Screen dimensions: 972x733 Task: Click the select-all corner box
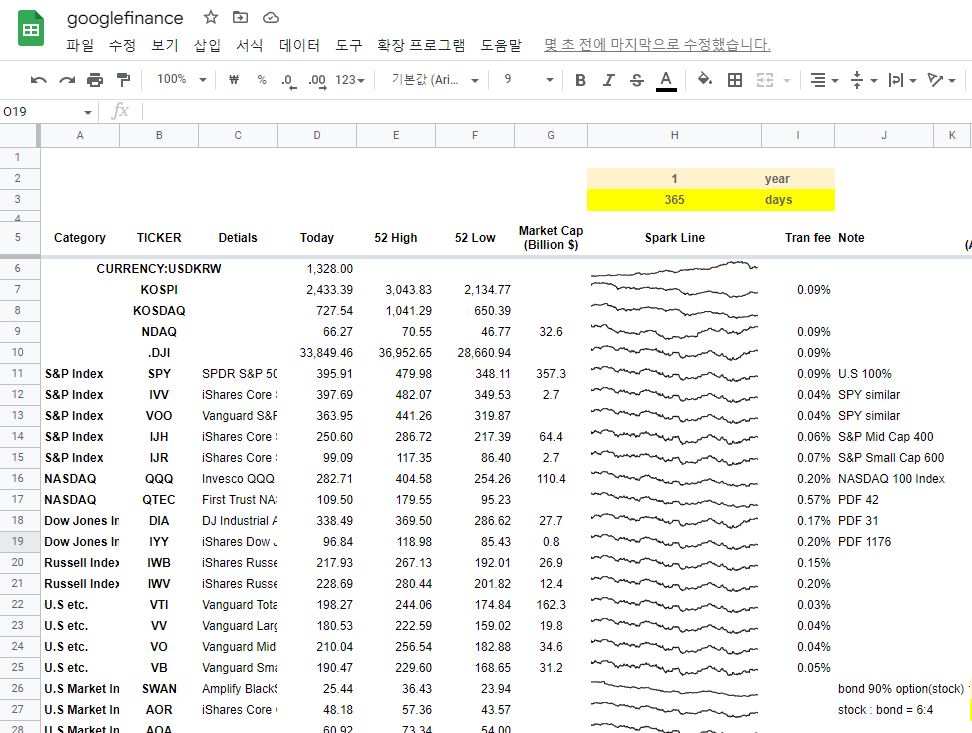[20, 135]
